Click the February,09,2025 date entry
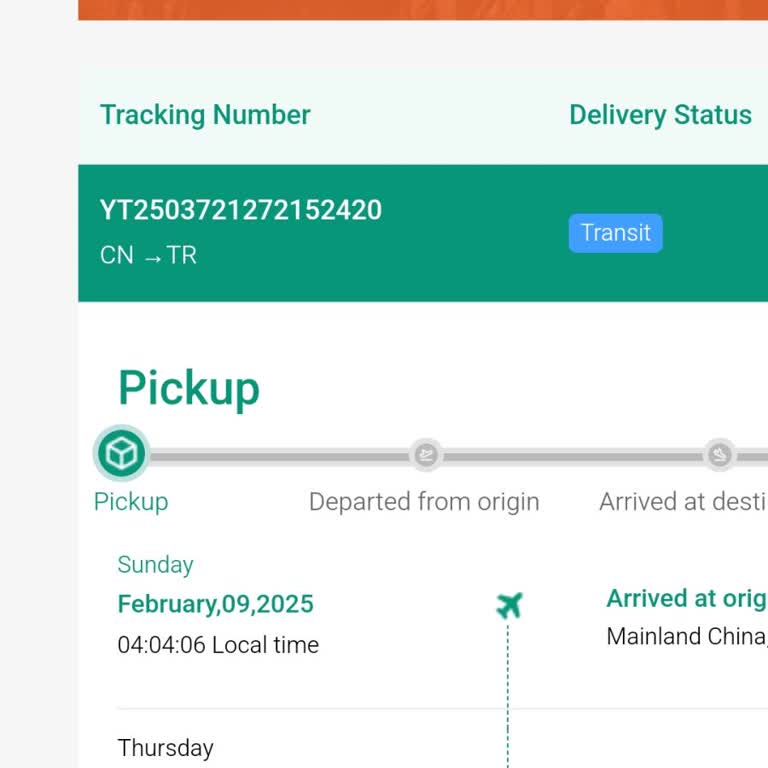This screenshot has width=768, height=768. (x=215, y=604)
